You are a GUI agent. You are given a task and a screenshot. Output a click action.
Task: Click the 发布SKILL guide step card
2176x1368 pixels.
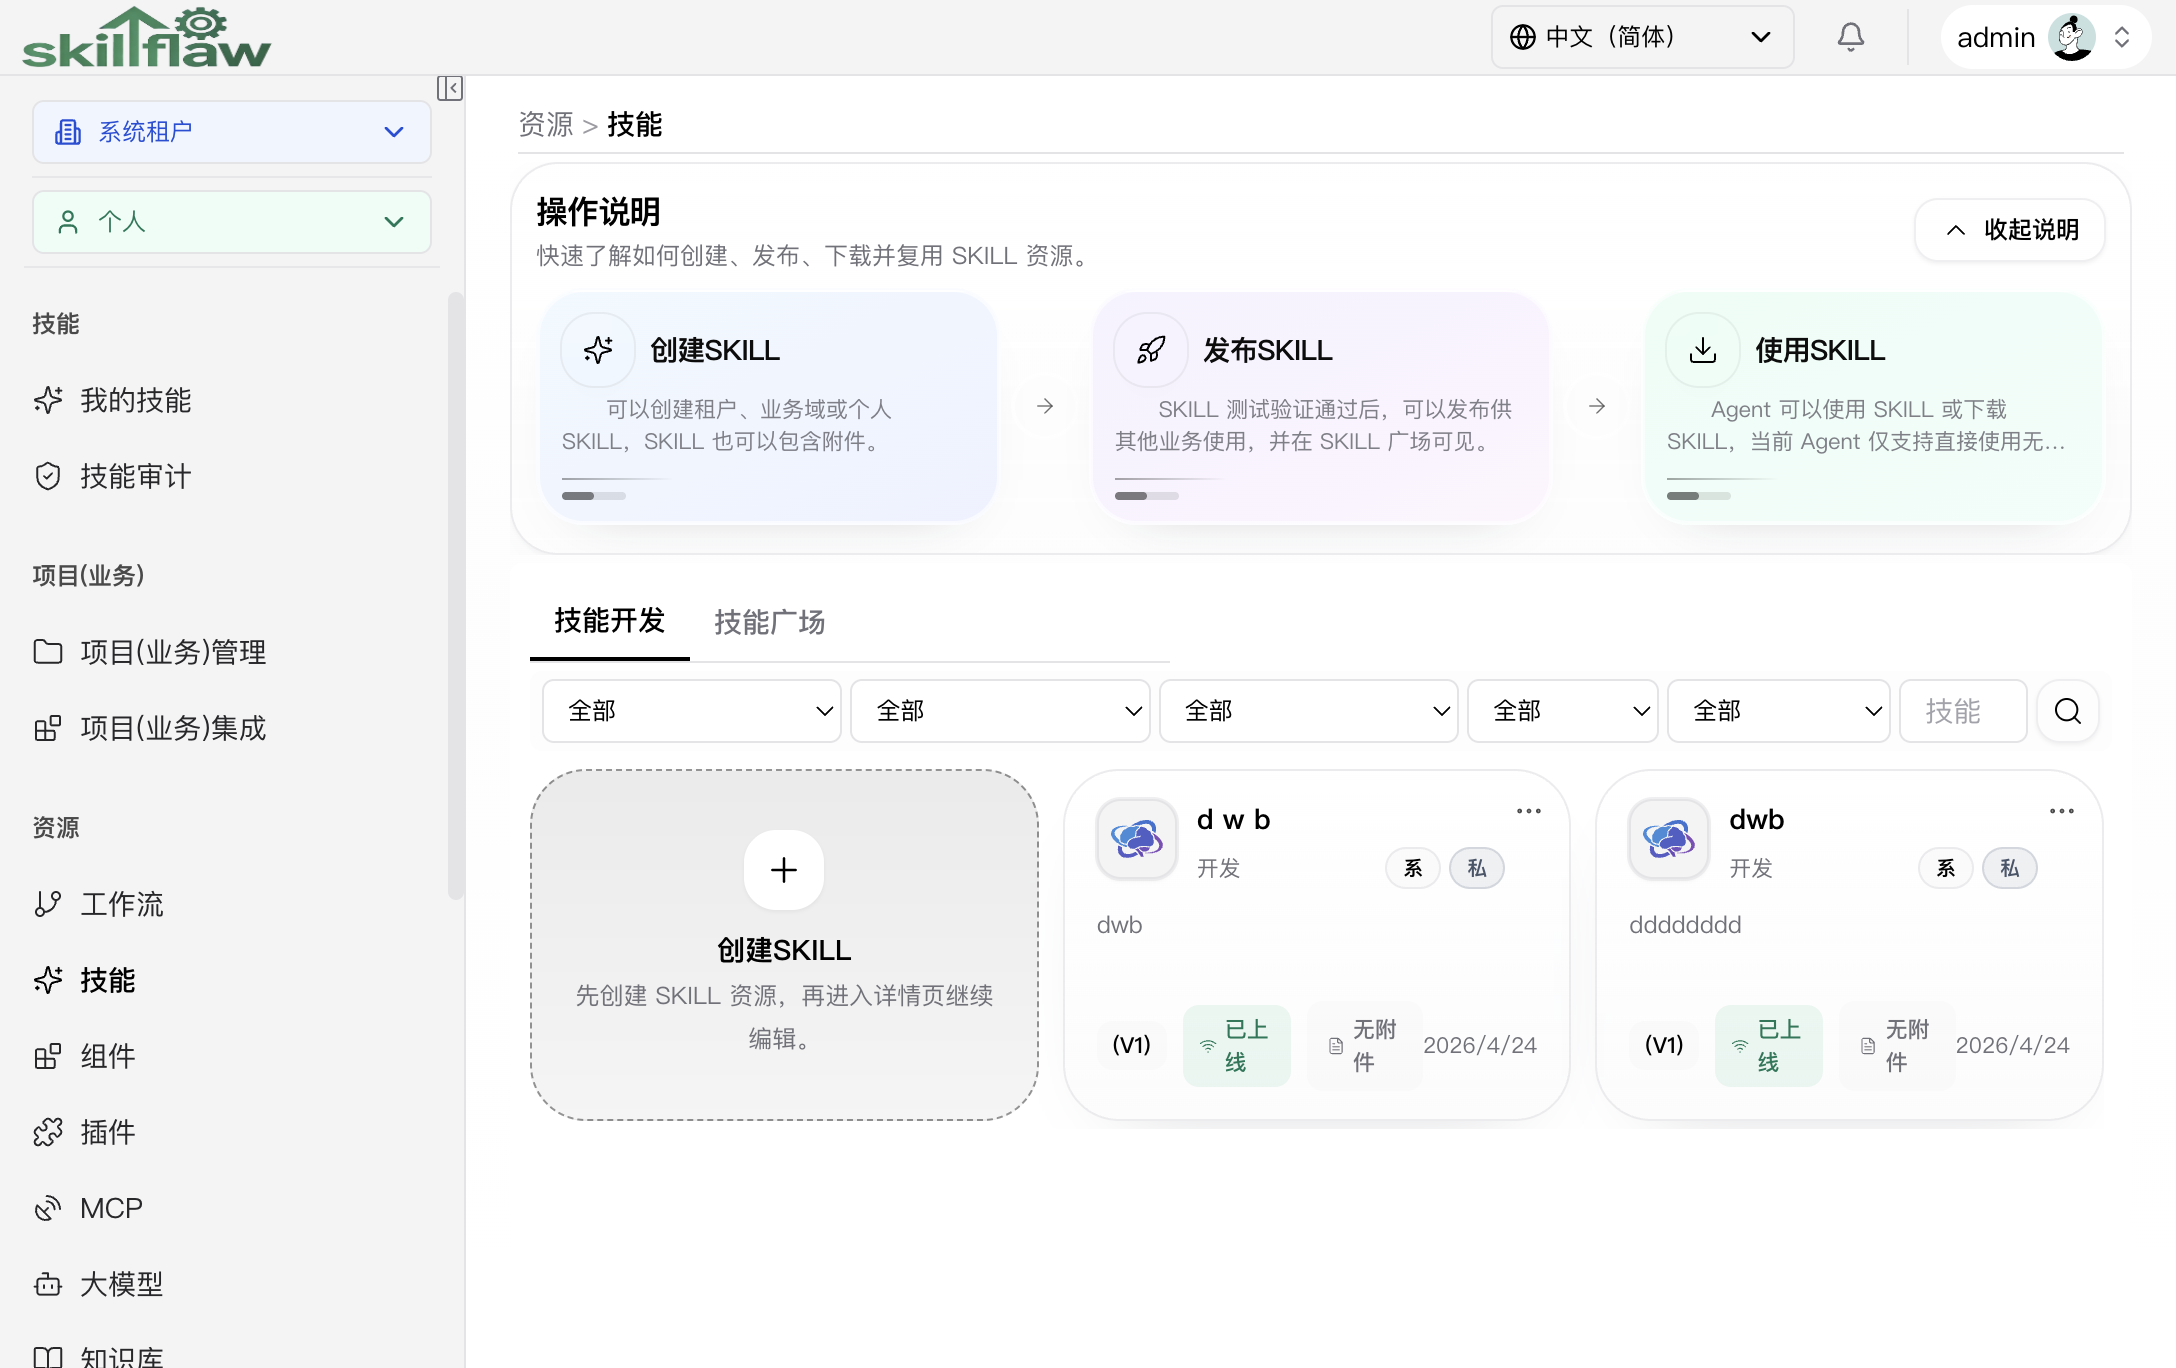pos(1321,406)
